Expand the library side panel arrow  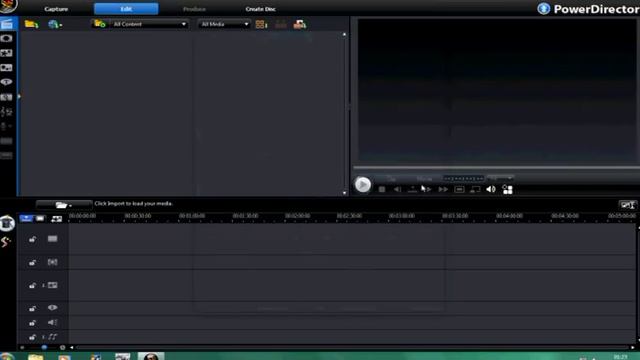click(x=19, y=97)
